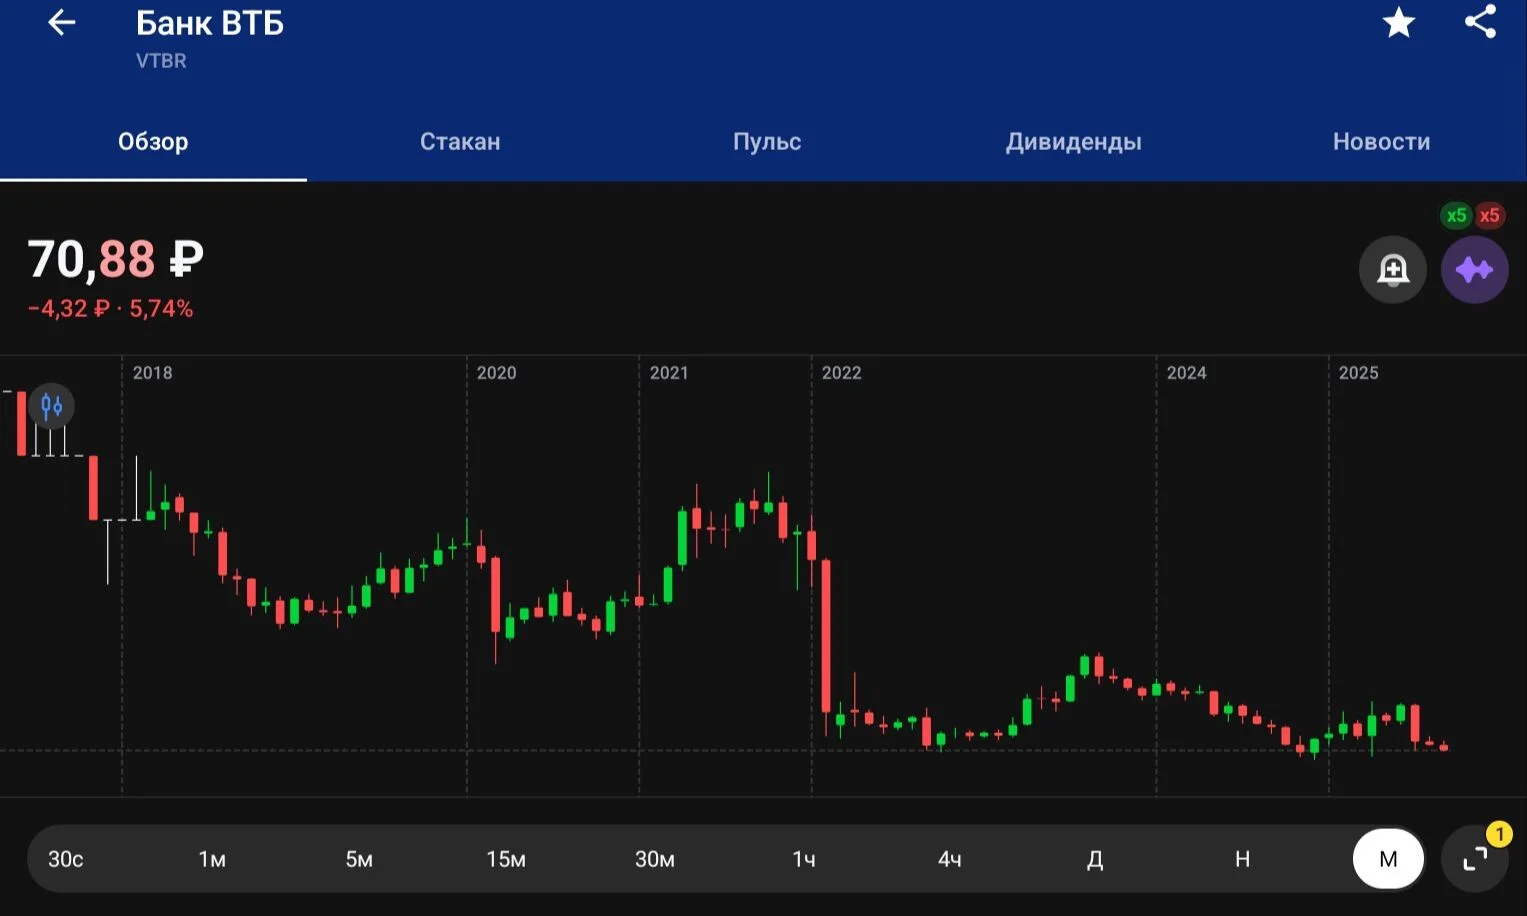Click the 70,88 ₽ price value

[116, 259]
